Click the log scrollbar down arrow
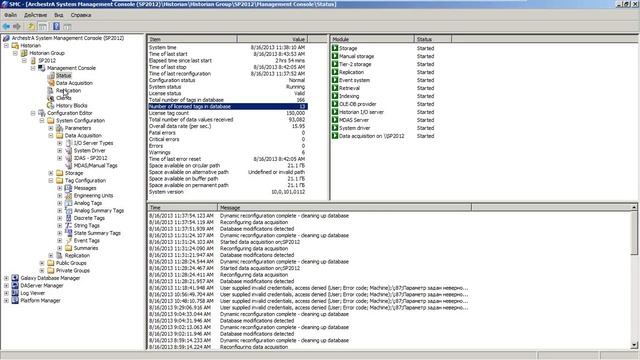Viewport: 640px width, 360px height. [634, 345]
